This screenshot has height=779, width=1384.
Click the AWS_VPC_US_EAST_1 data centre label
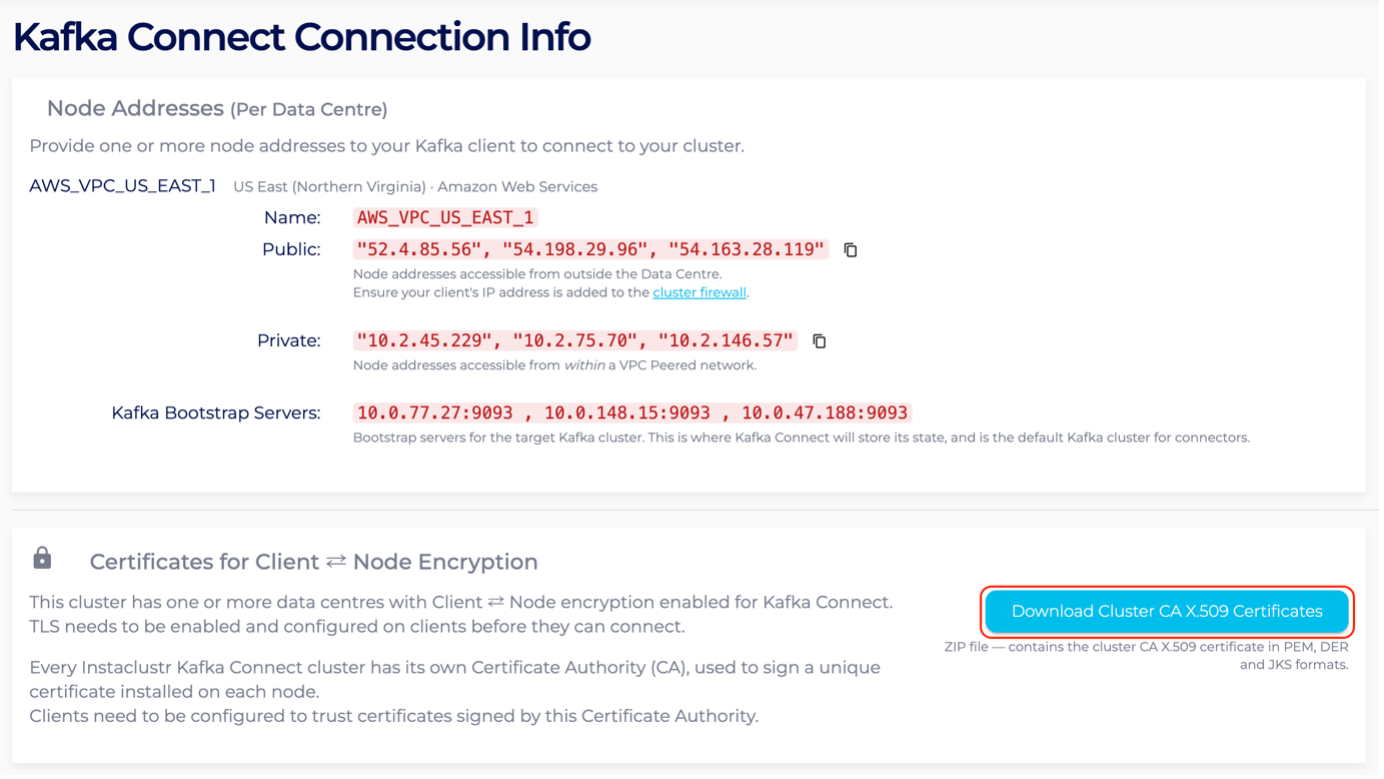[123, 186]
